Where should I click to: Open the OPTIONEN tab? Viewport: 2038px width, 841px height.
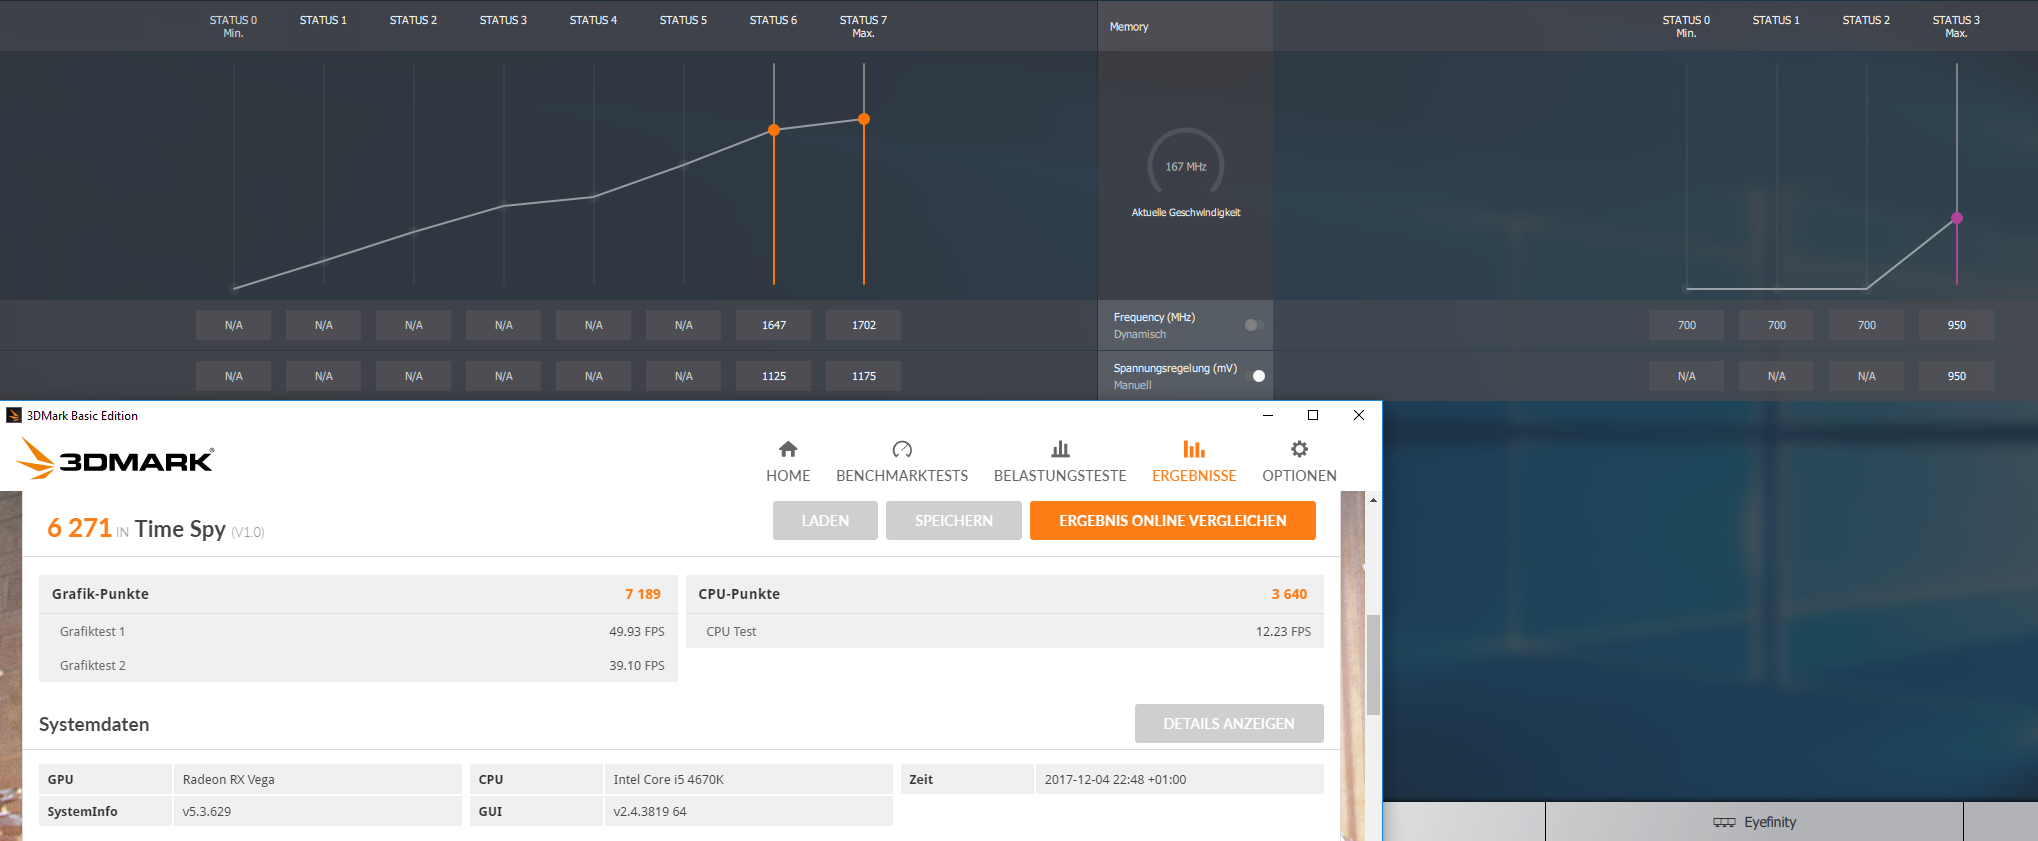(1299, 476)
